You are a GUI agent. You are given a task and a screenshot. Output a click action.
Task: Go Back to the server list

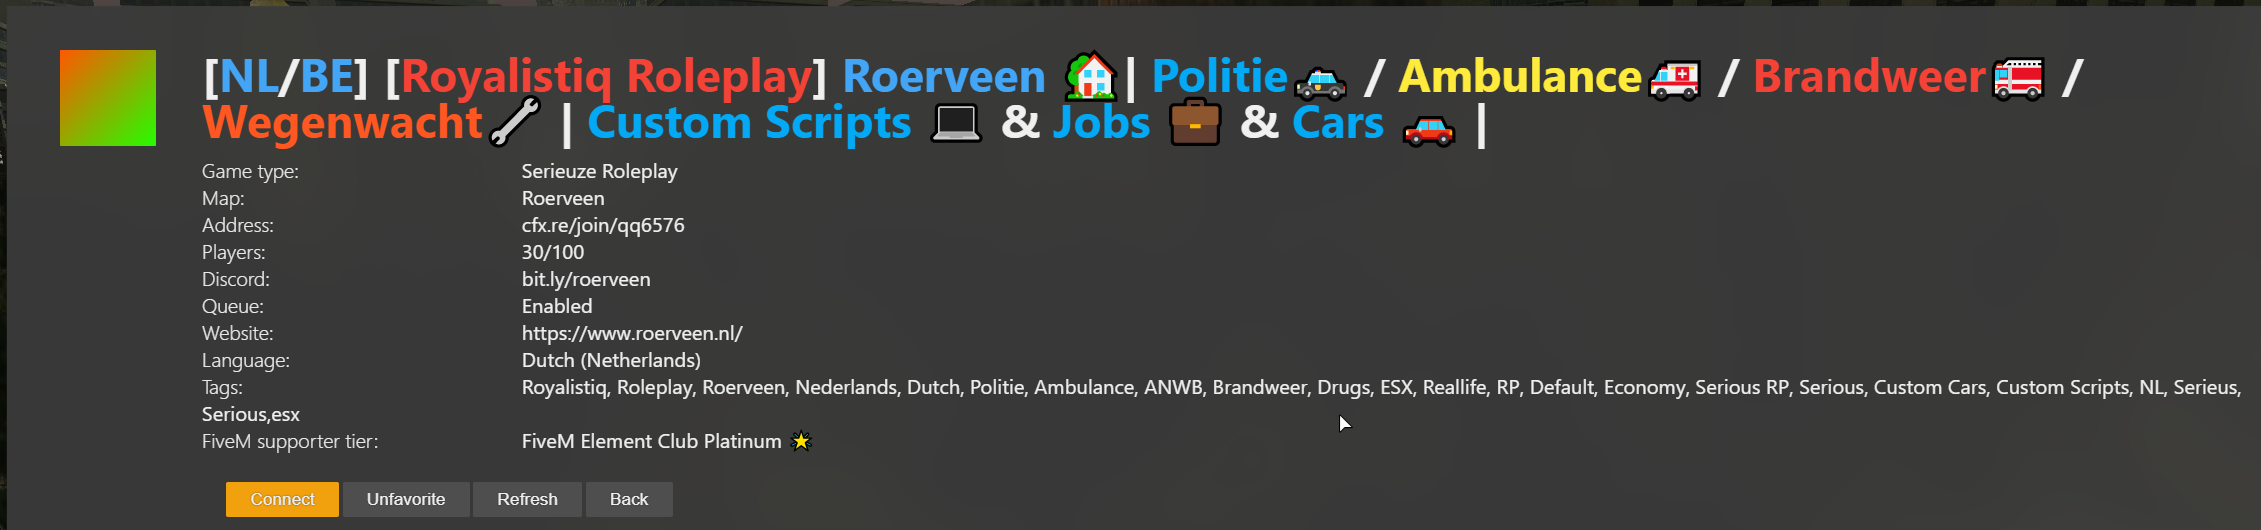coord(629,499)
